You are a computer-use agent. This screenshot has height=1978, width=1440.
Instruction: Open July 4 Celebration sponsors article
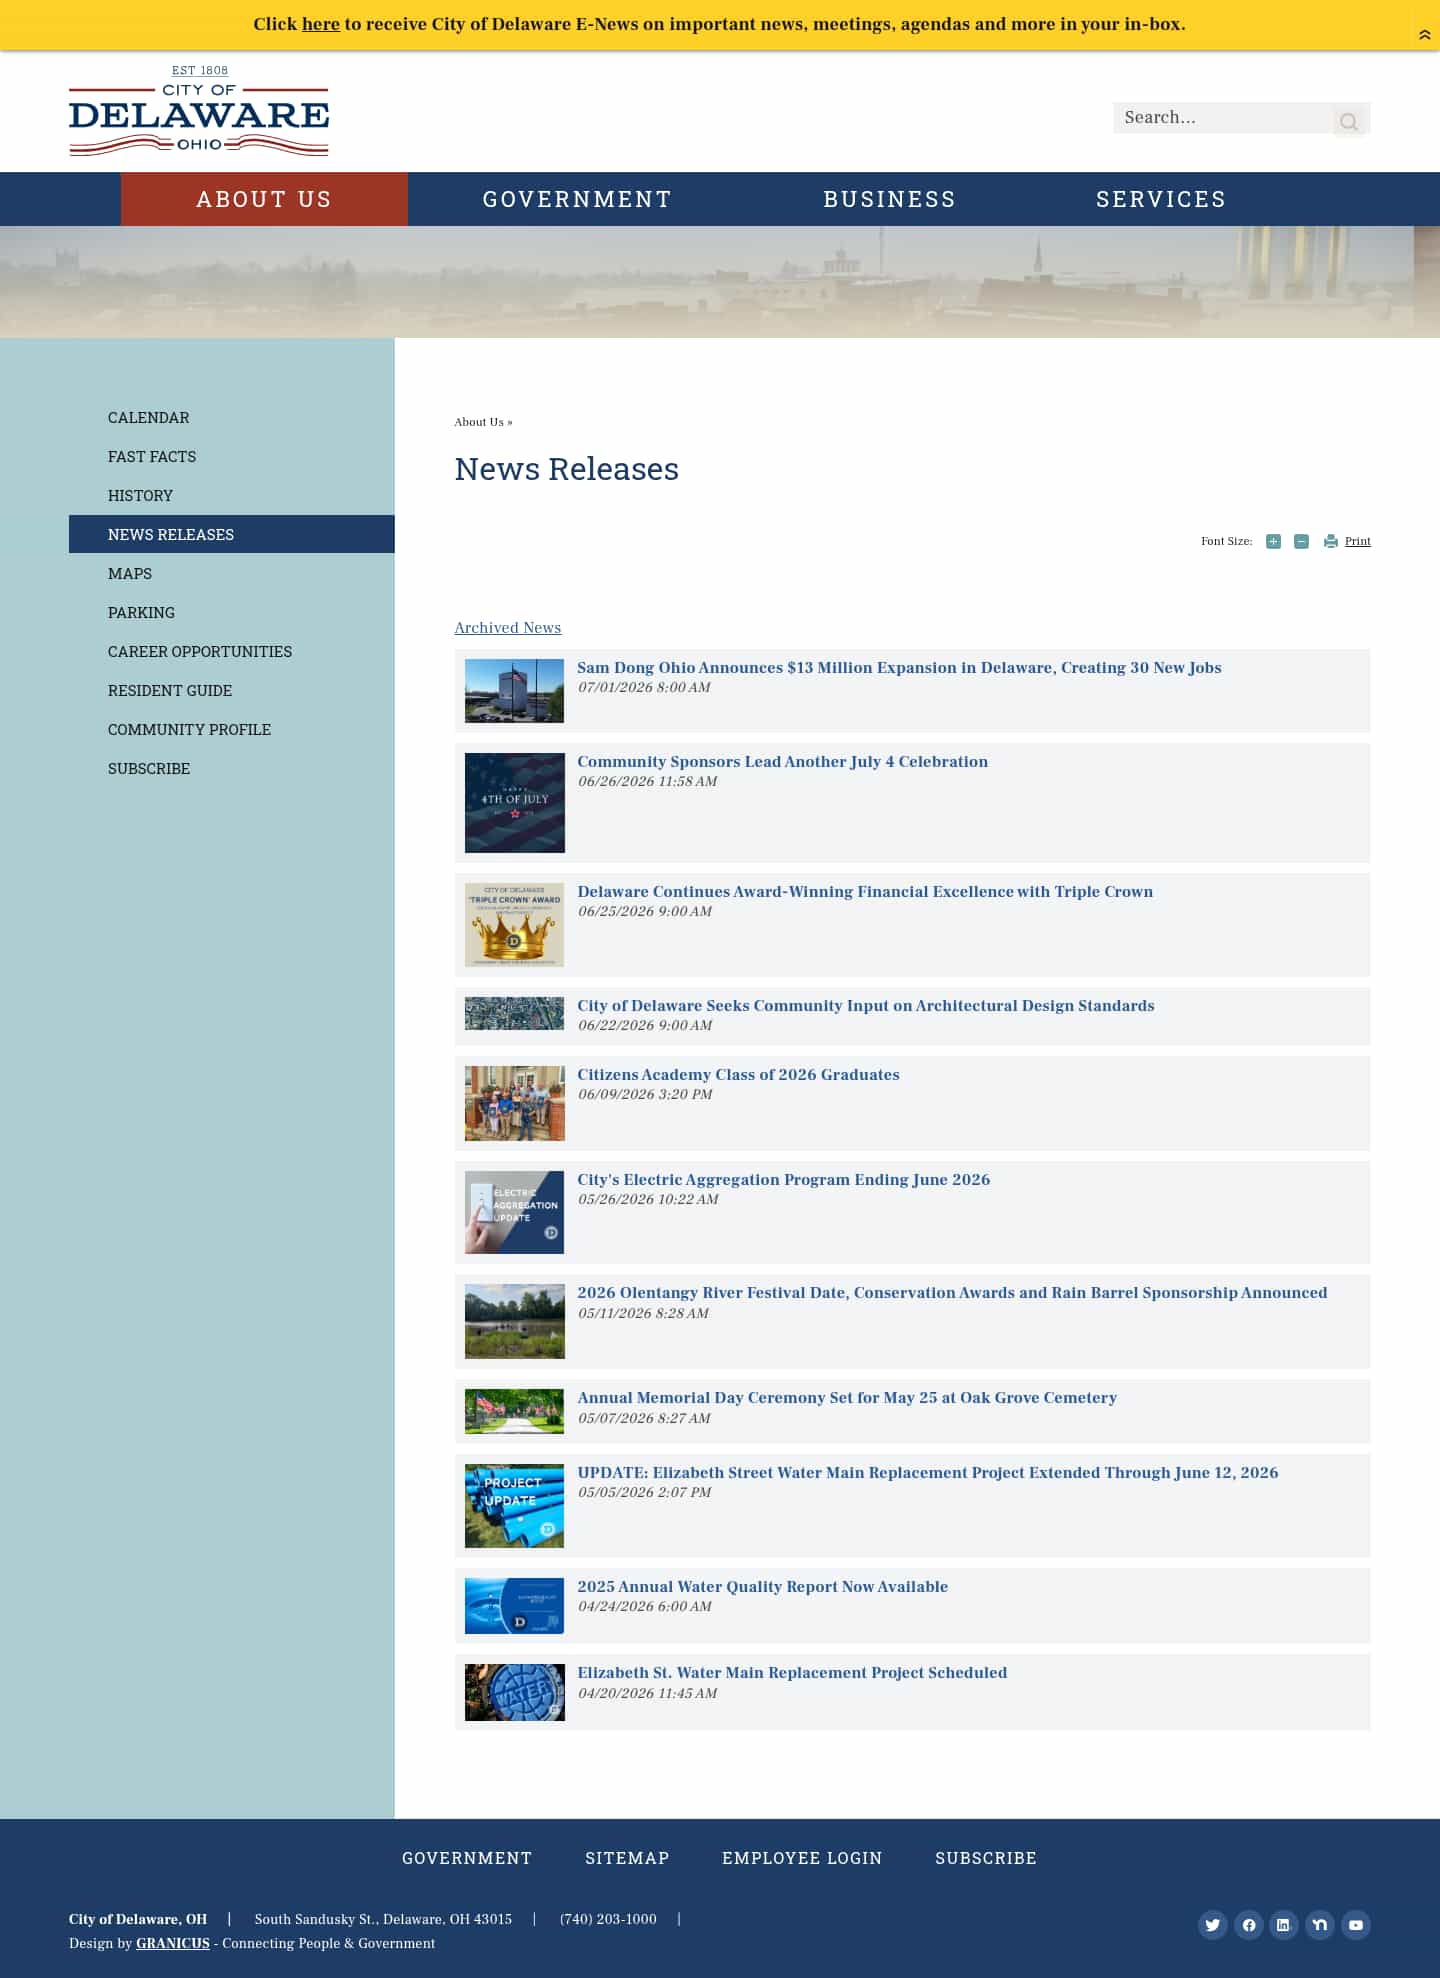point(782,762)
